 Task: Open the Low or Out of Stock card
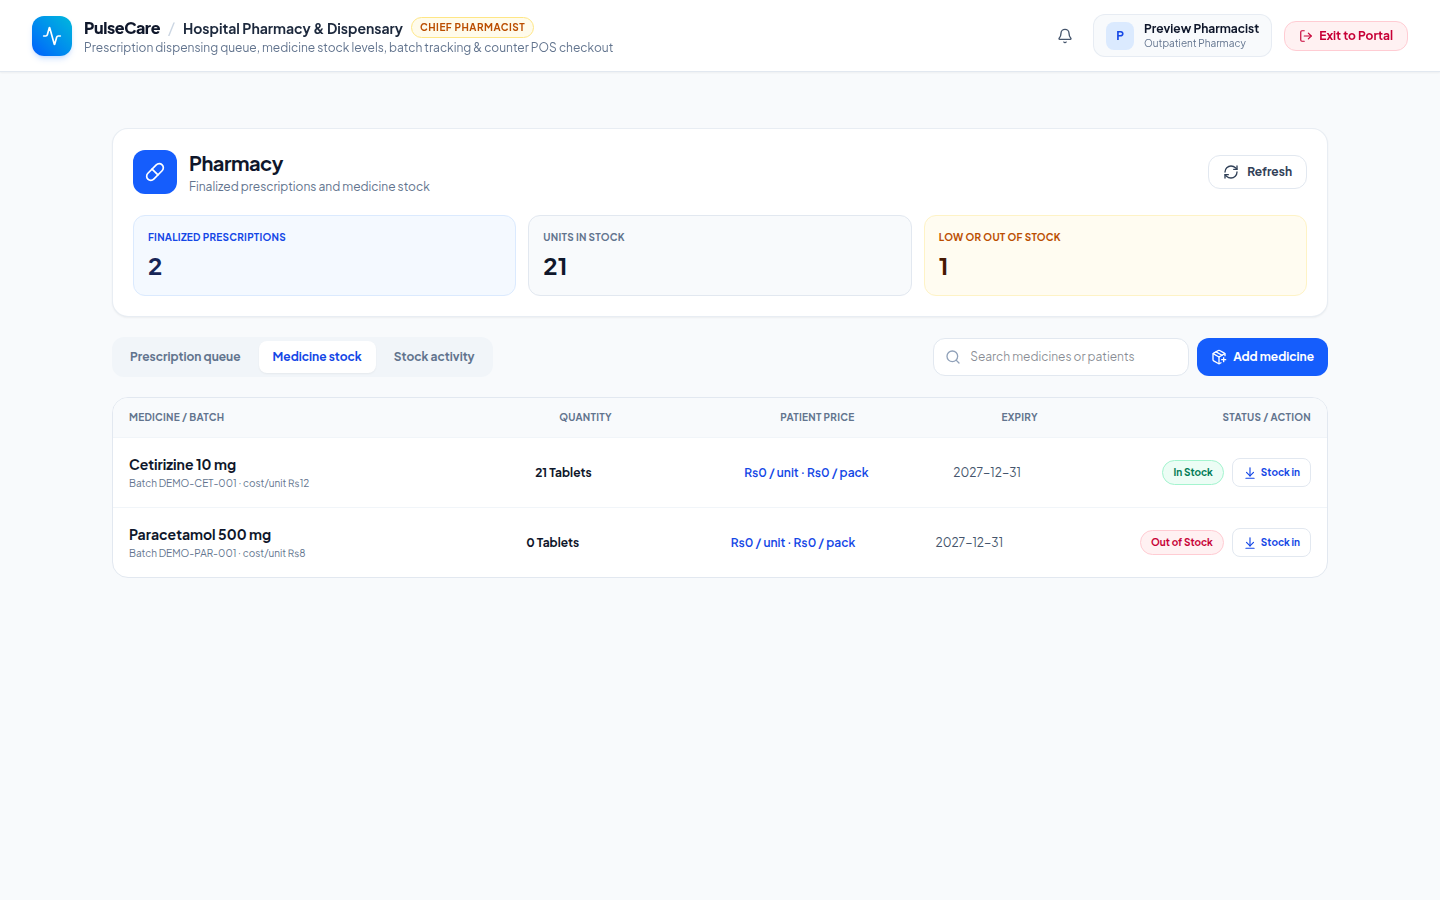pos(1115,255)
